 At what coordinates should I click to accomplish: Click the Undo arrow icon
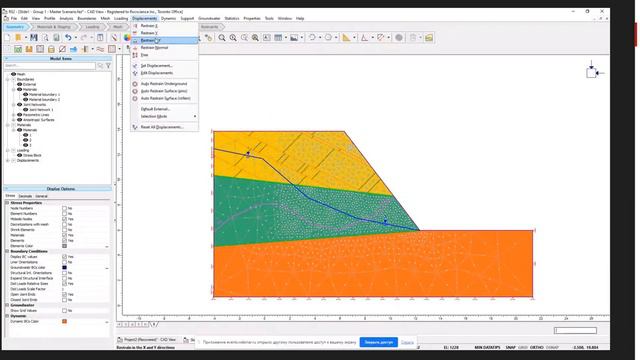coord(68,38)
